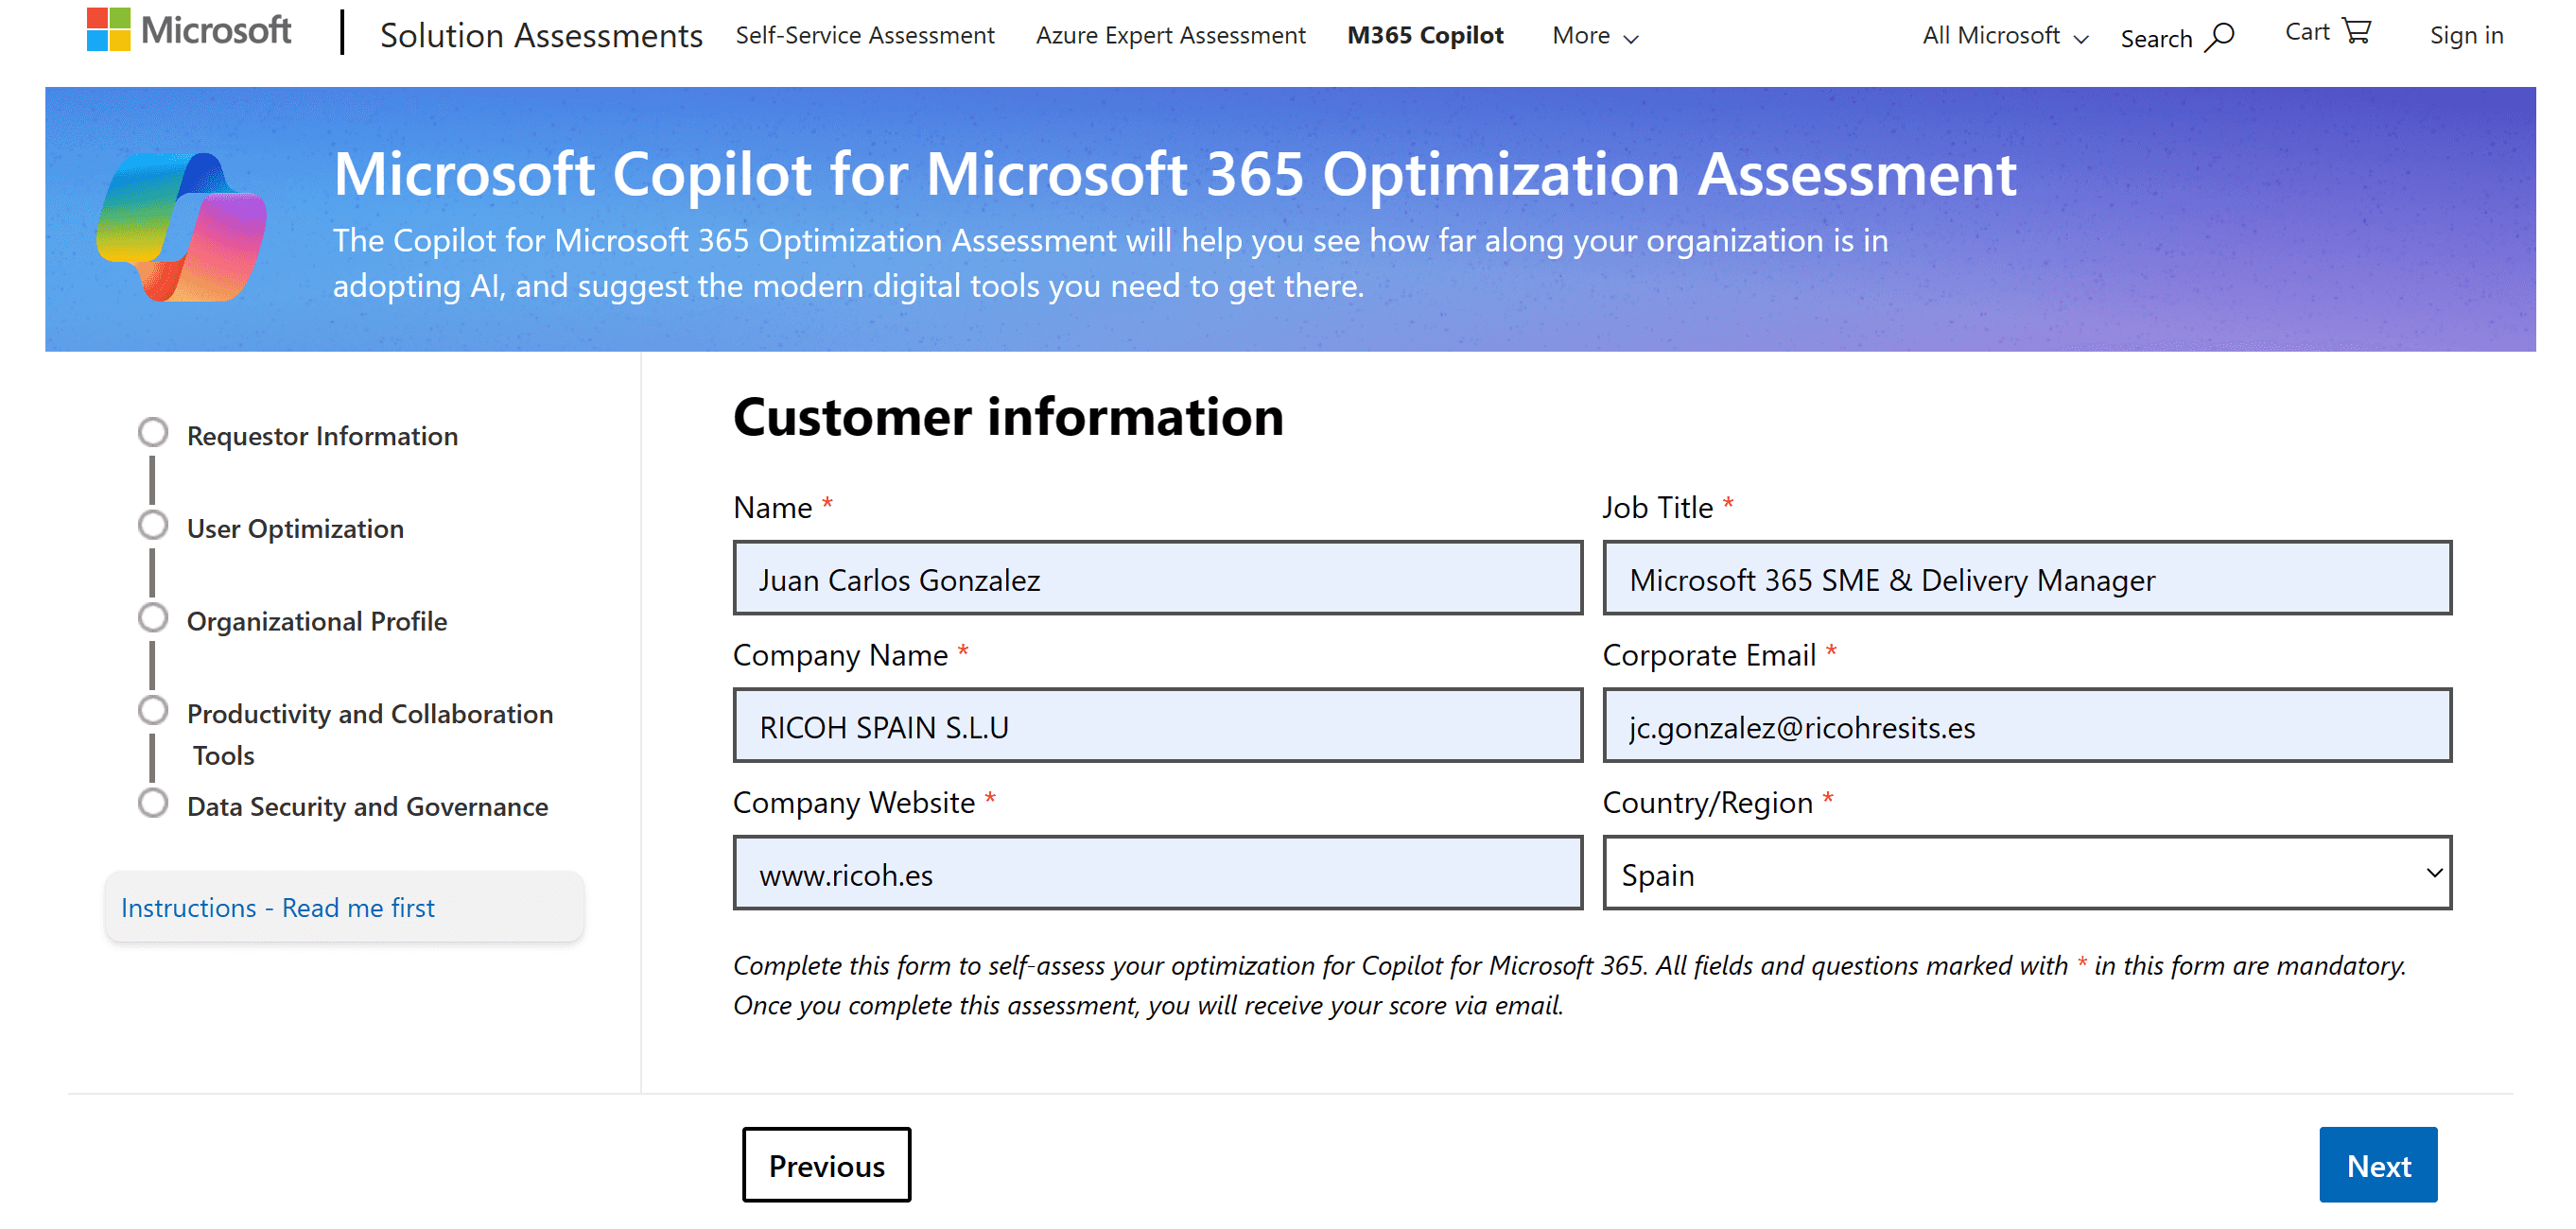Click the Cart text link
Image resolution: width=2576 pixels, height=1229 pixels.
tap(2307, 32)
